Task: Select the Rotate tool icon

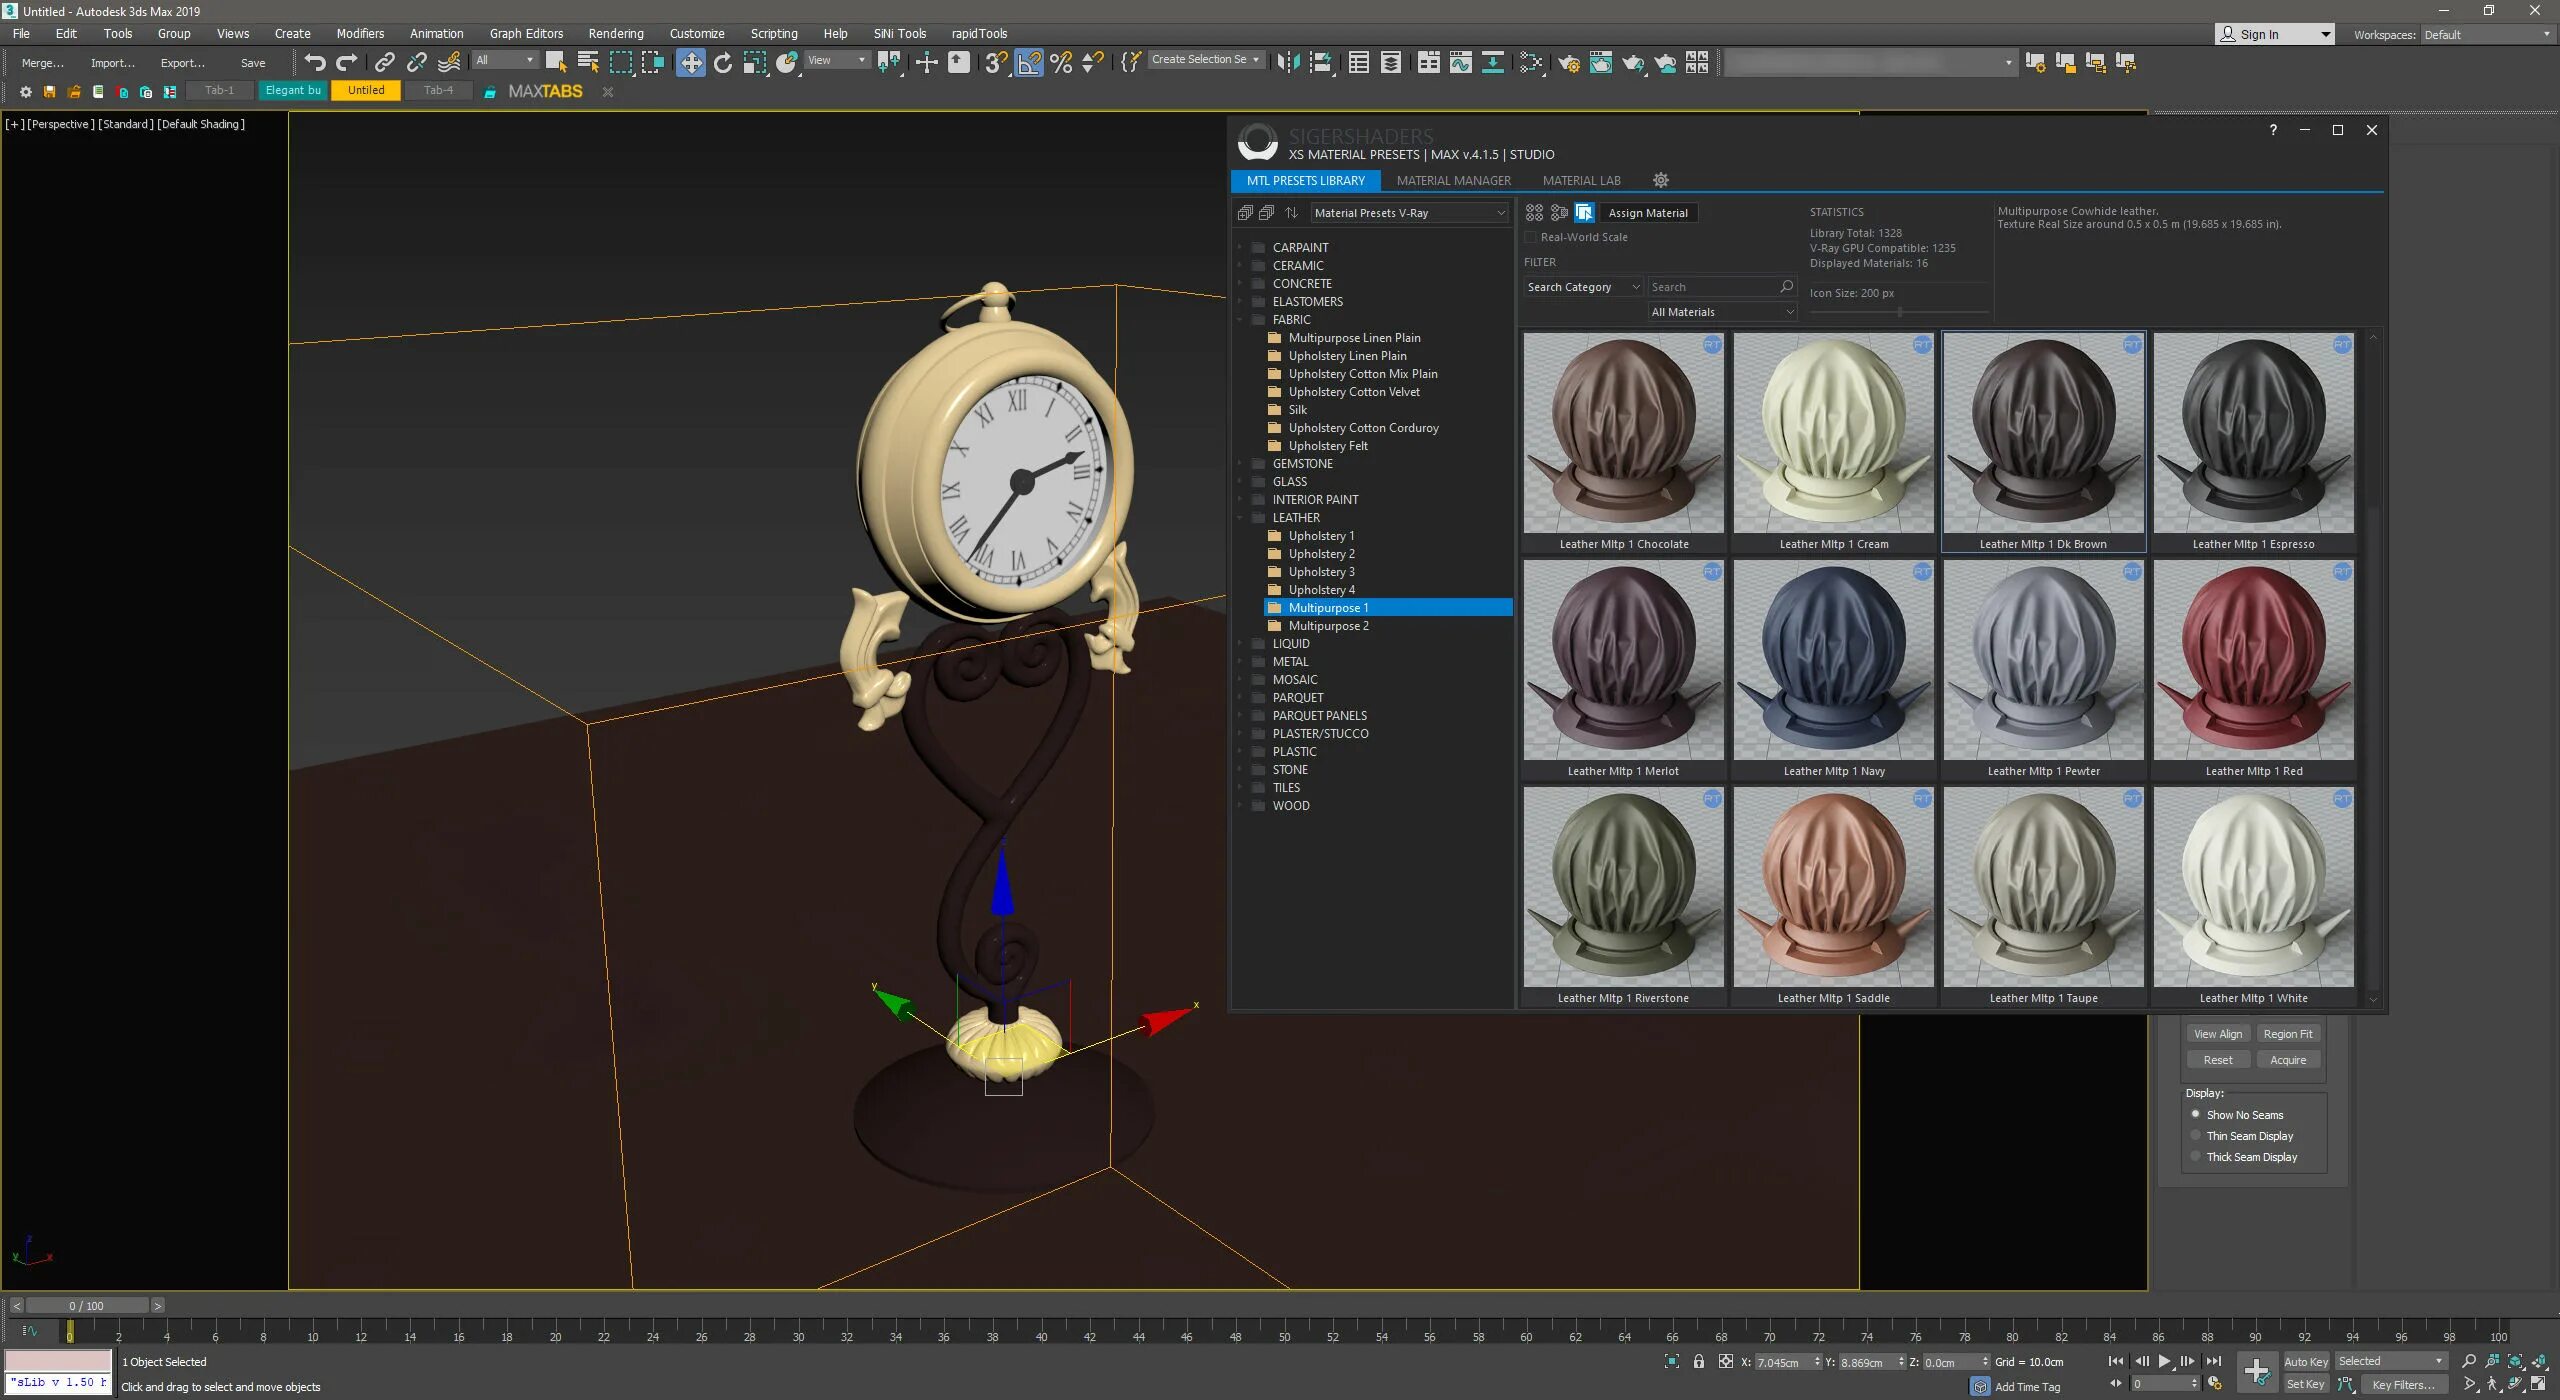Action: pyautogui.click(x=722, y=62)
